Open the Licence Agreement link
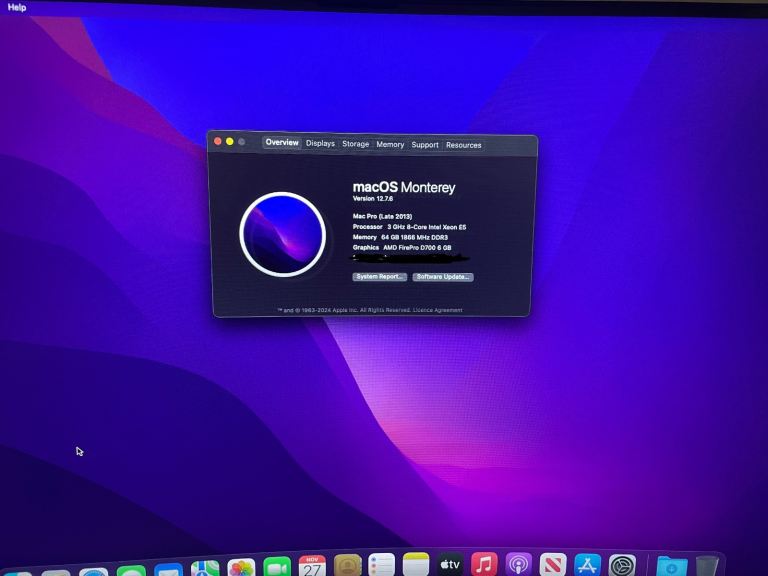The image size is (768, 576). pos(437,310)
